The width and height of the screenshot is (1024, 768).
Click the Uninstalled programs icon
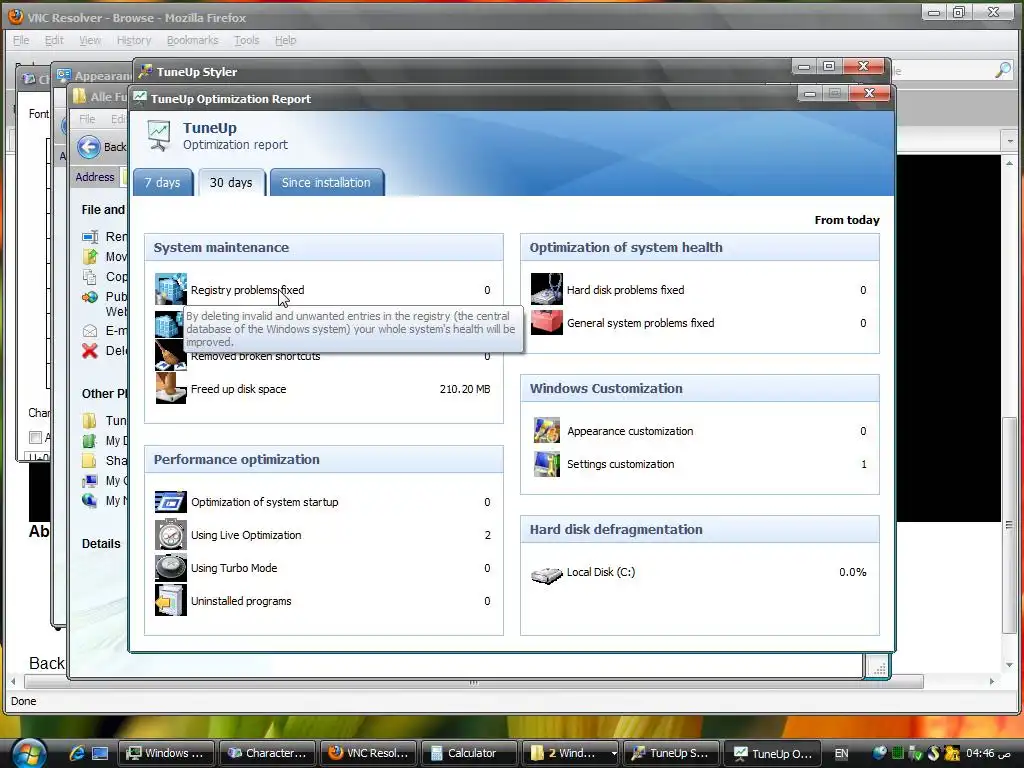tap(170, 601)
